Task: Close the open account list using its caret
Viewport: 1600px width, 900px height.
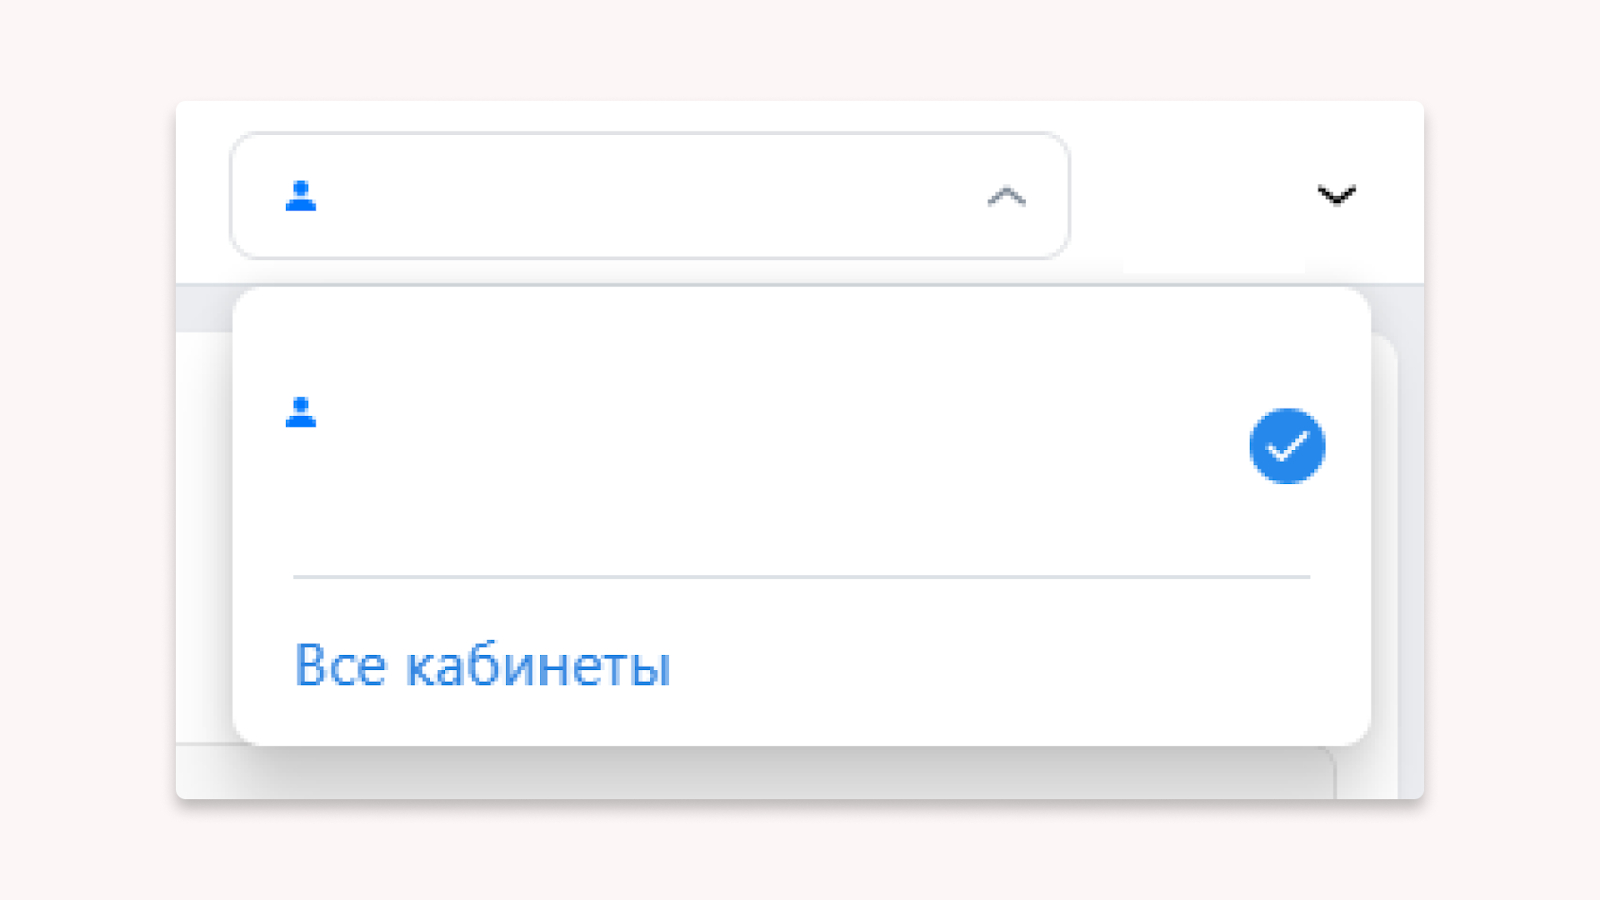Action: [x=1006, y=196]
